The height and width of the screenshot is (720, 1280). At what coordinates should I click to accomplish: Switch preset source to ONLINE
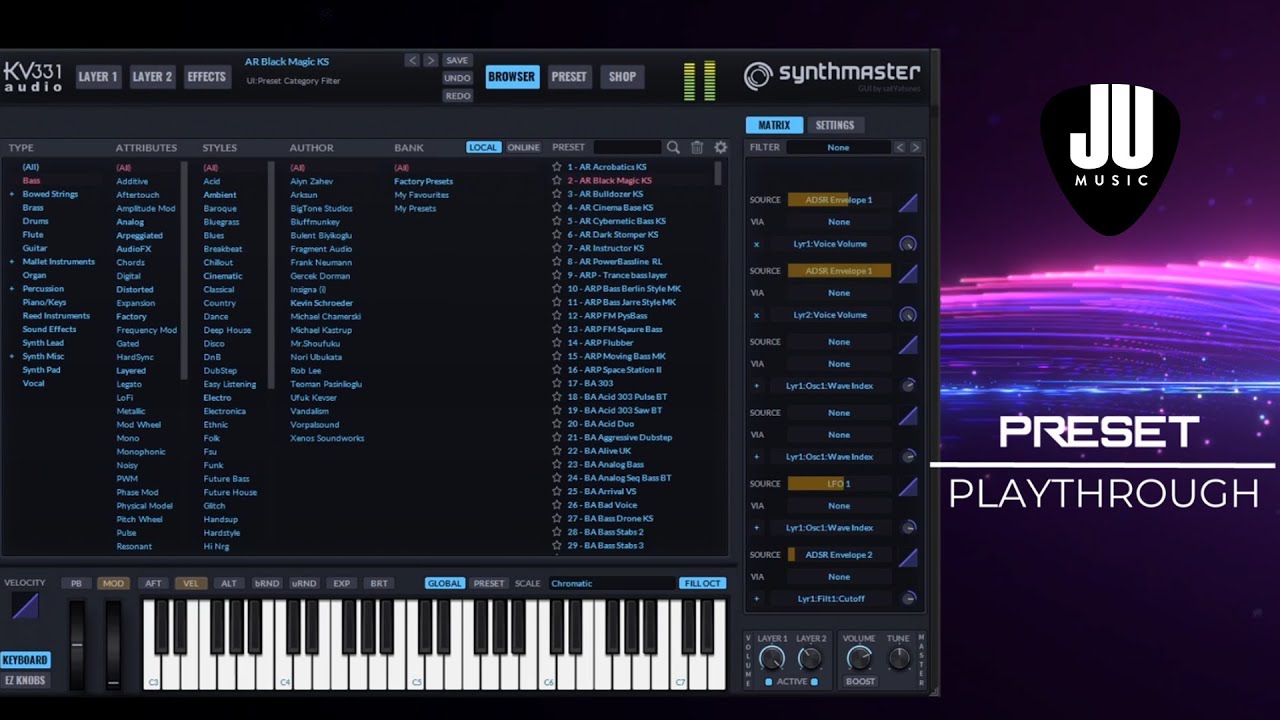tap(523, 147)
